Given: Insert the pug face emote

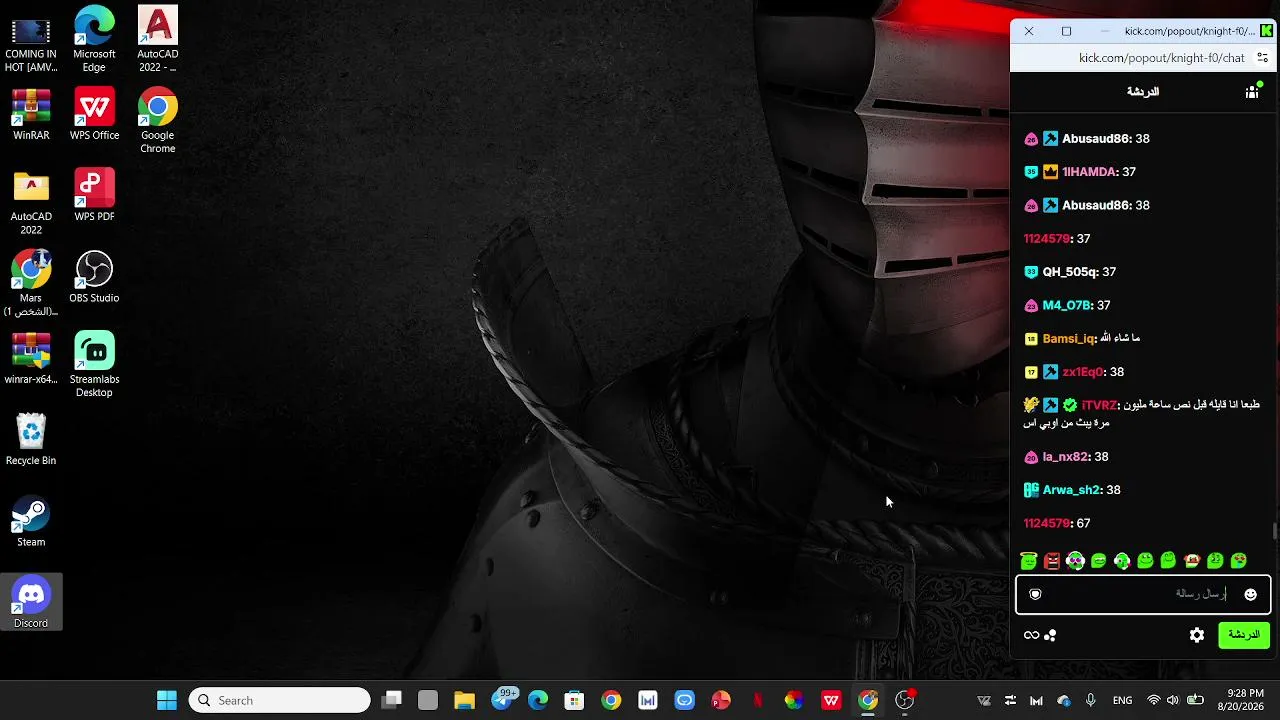Looking at the screenshot, I should click(x=1192, y=561).
